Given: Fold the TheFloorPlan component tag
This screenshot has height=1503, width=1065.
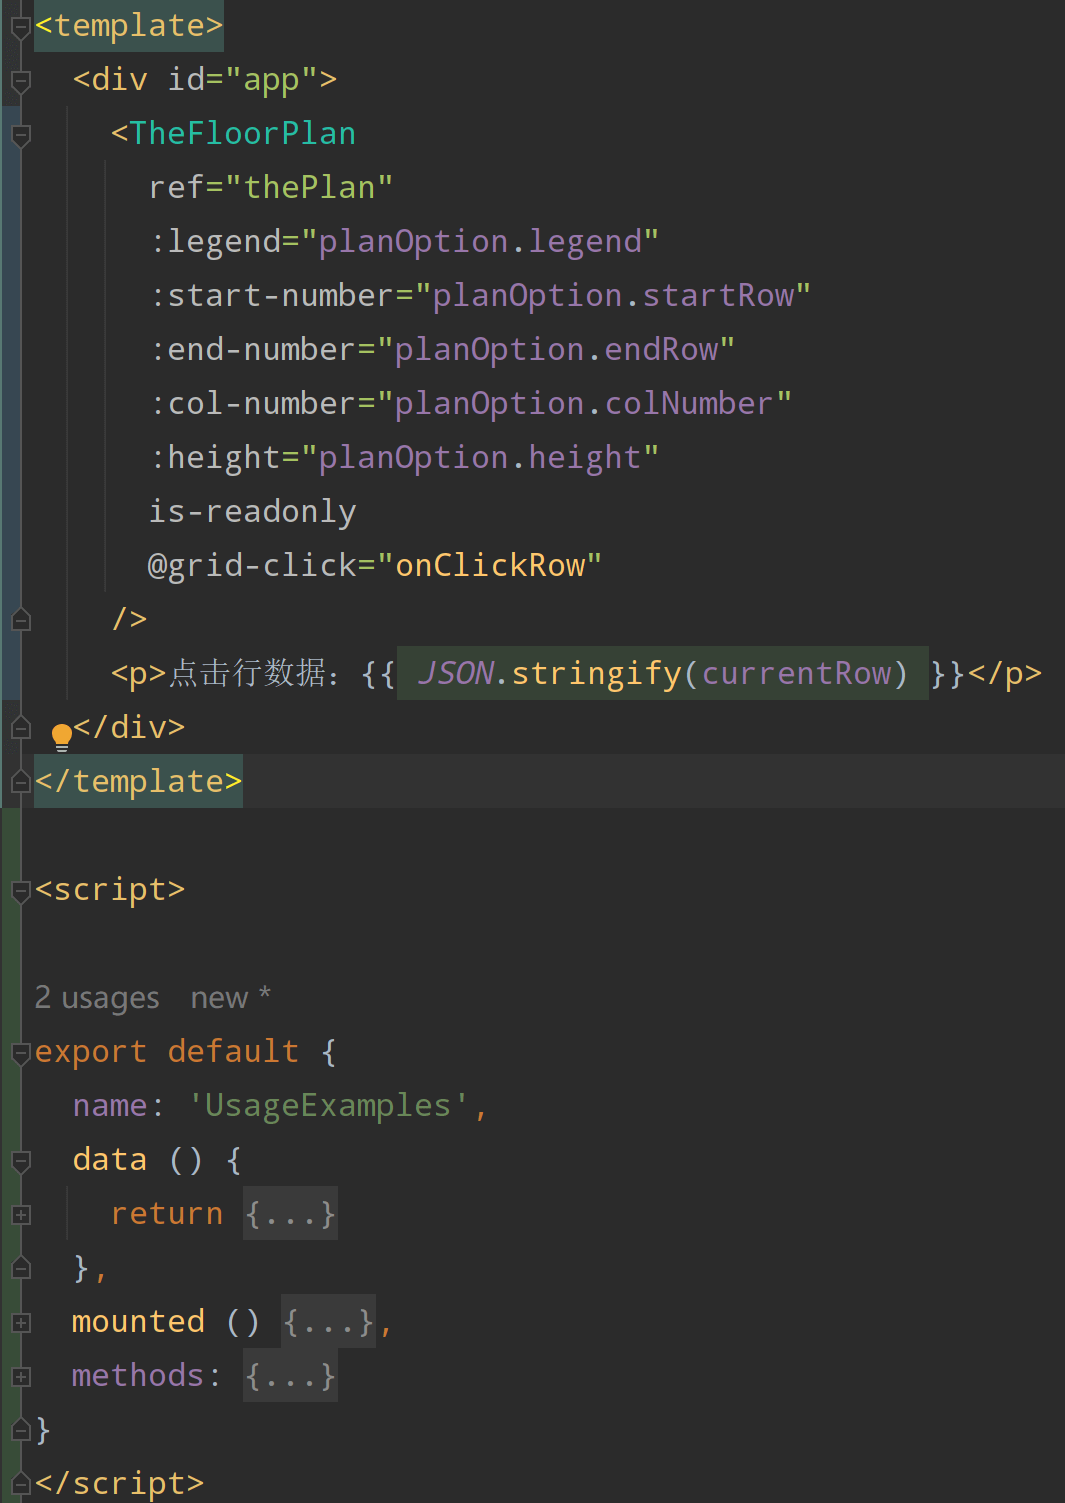Looking at the screenshot, I should (20, 134).
